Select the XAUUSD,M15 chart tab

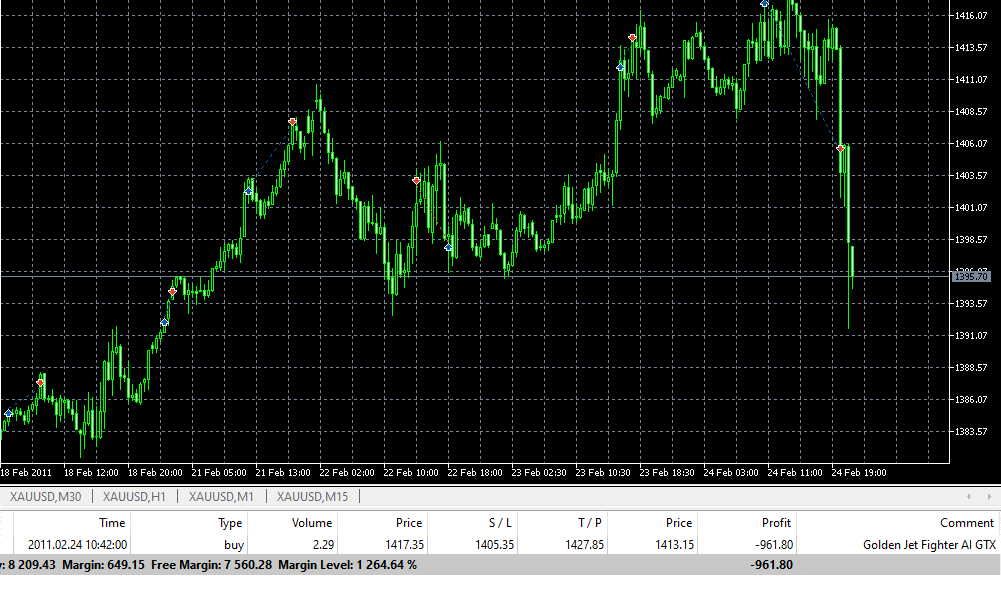click(312, 497)
